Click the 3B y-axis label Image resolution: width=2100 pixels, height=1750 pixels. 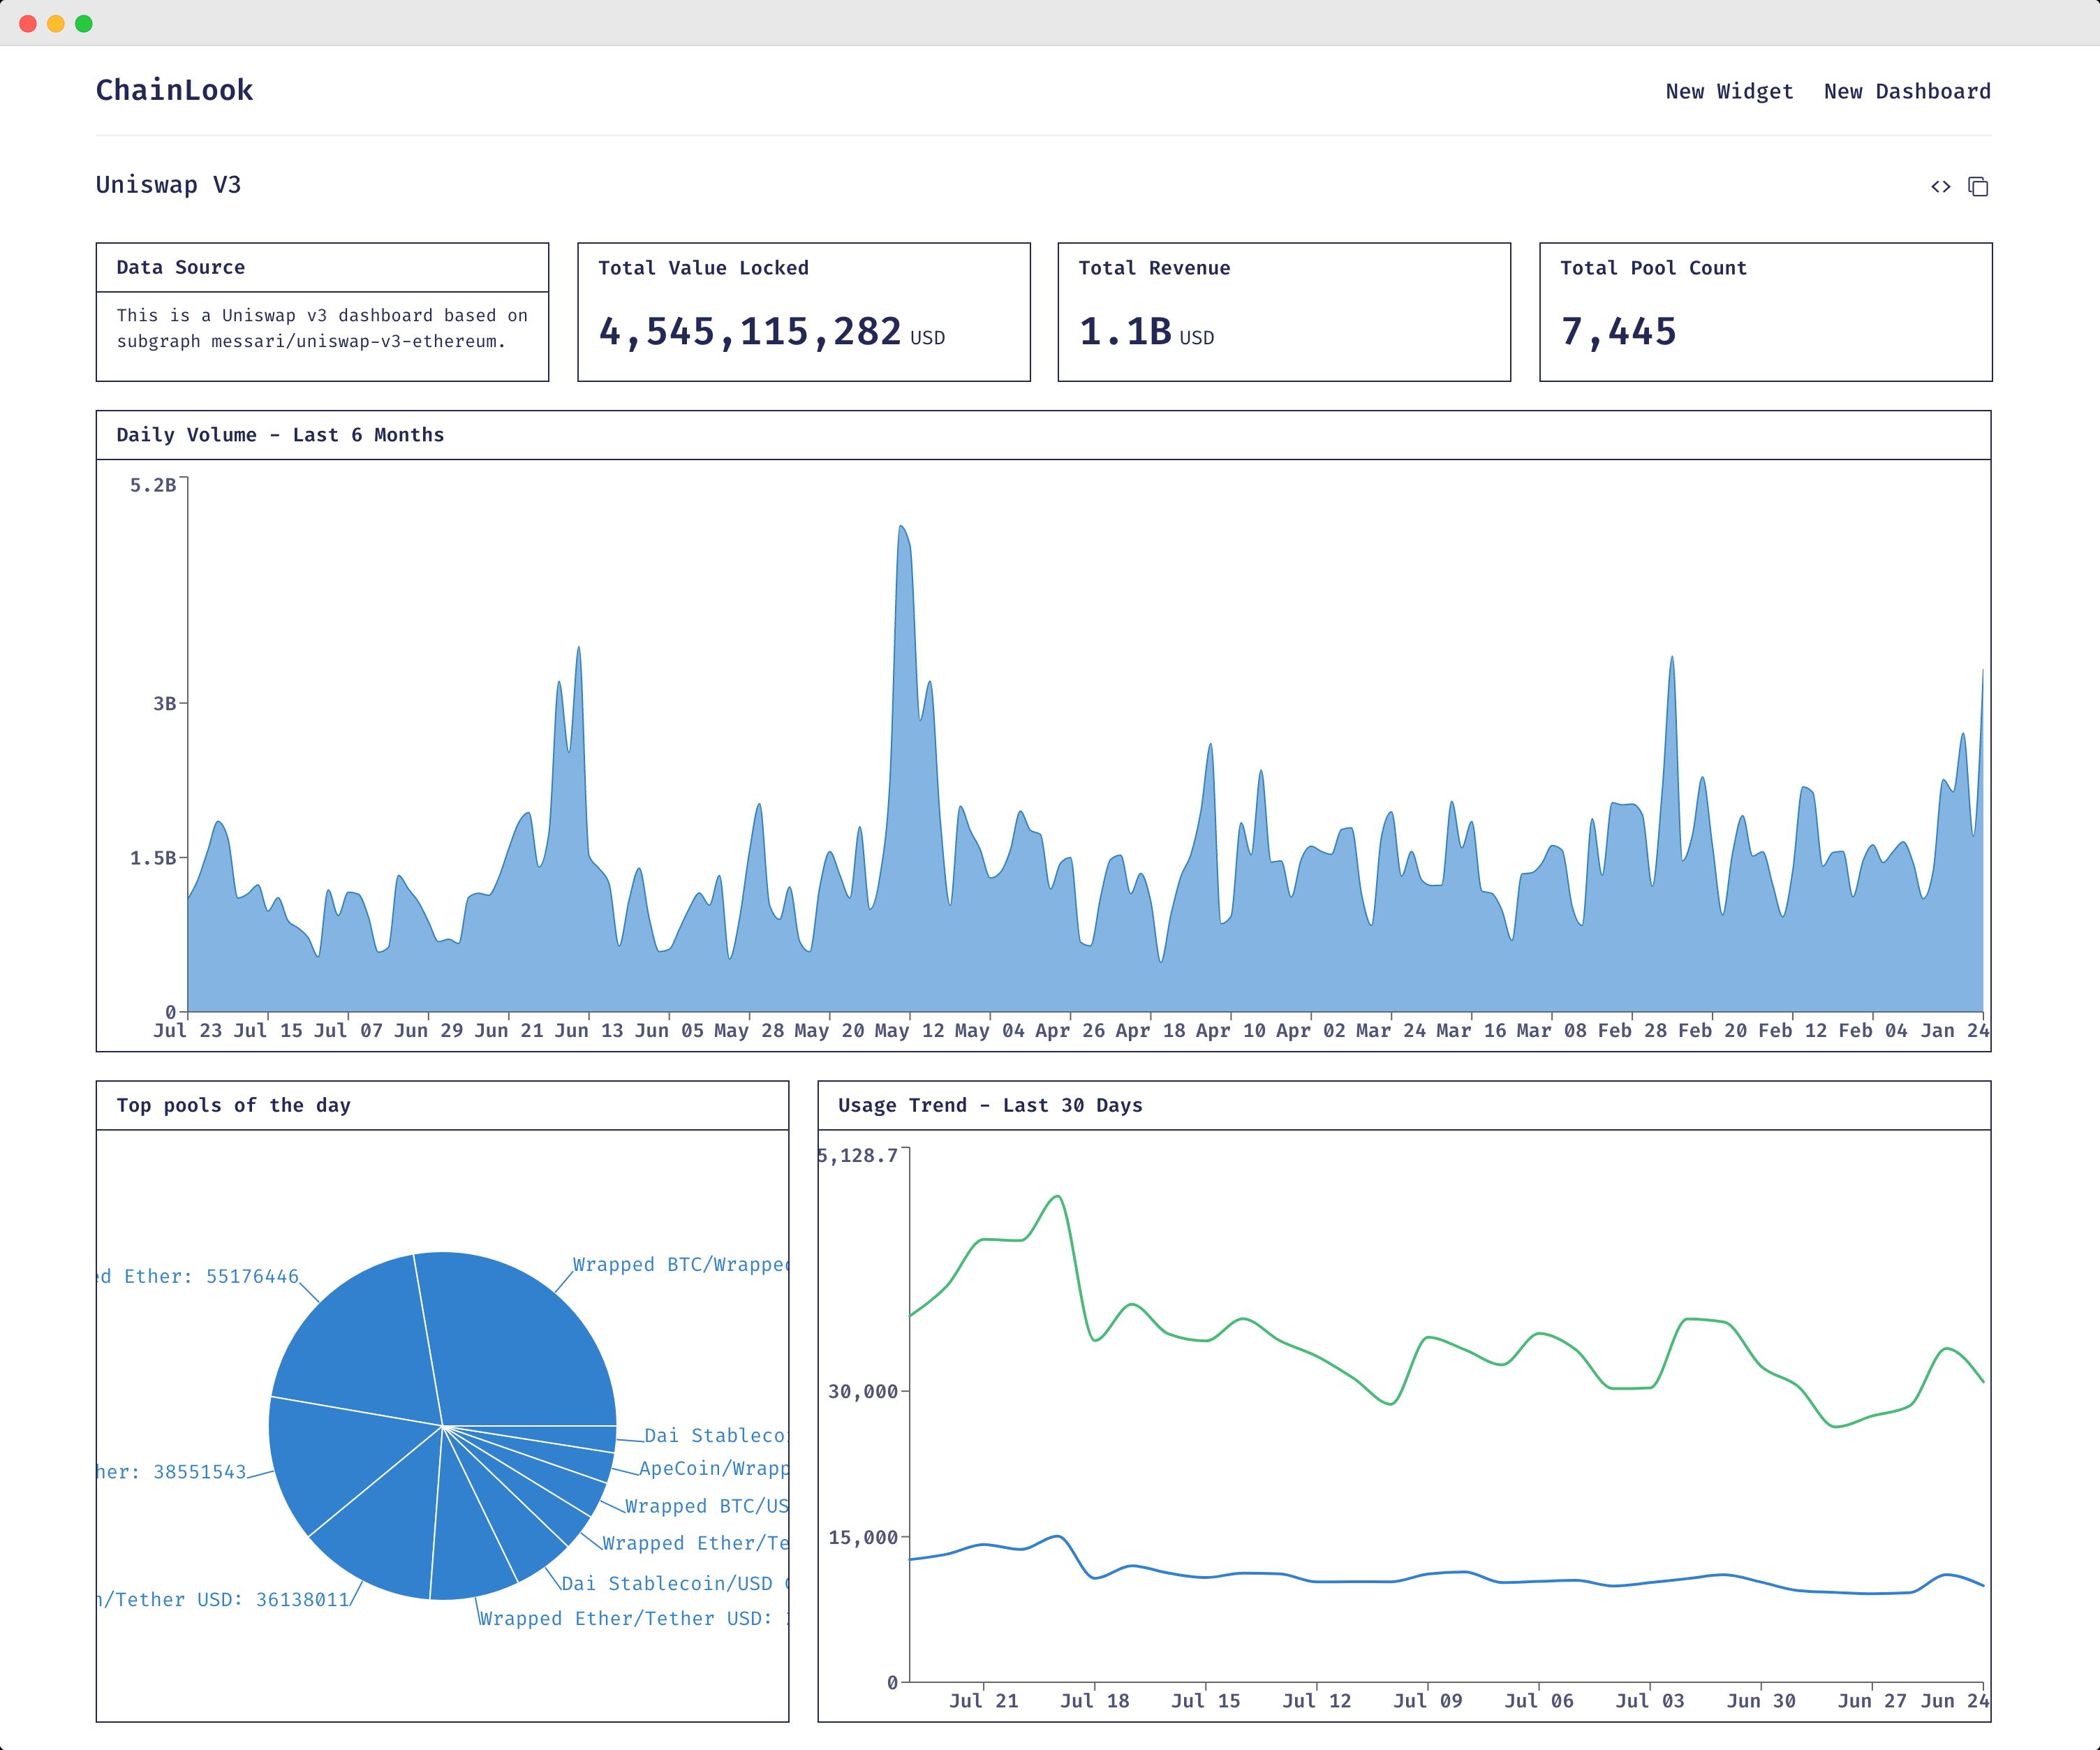[164, 703]
